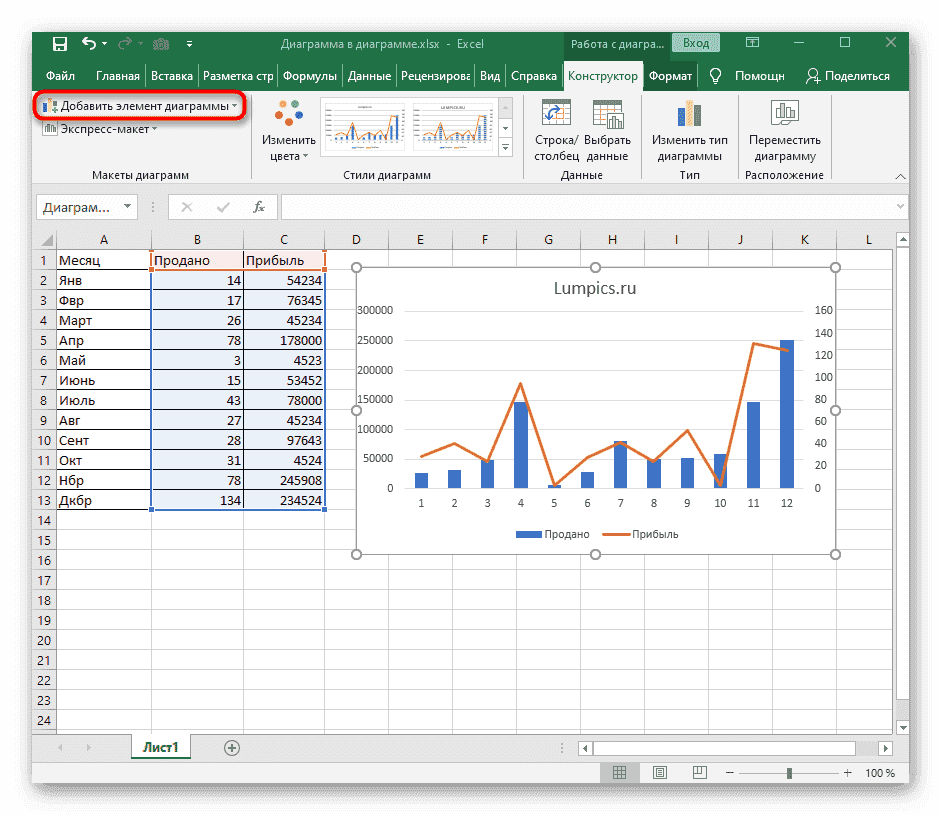Click the zoom slider handle
Viewport: 941px width, 815px height.
(790, 773)
